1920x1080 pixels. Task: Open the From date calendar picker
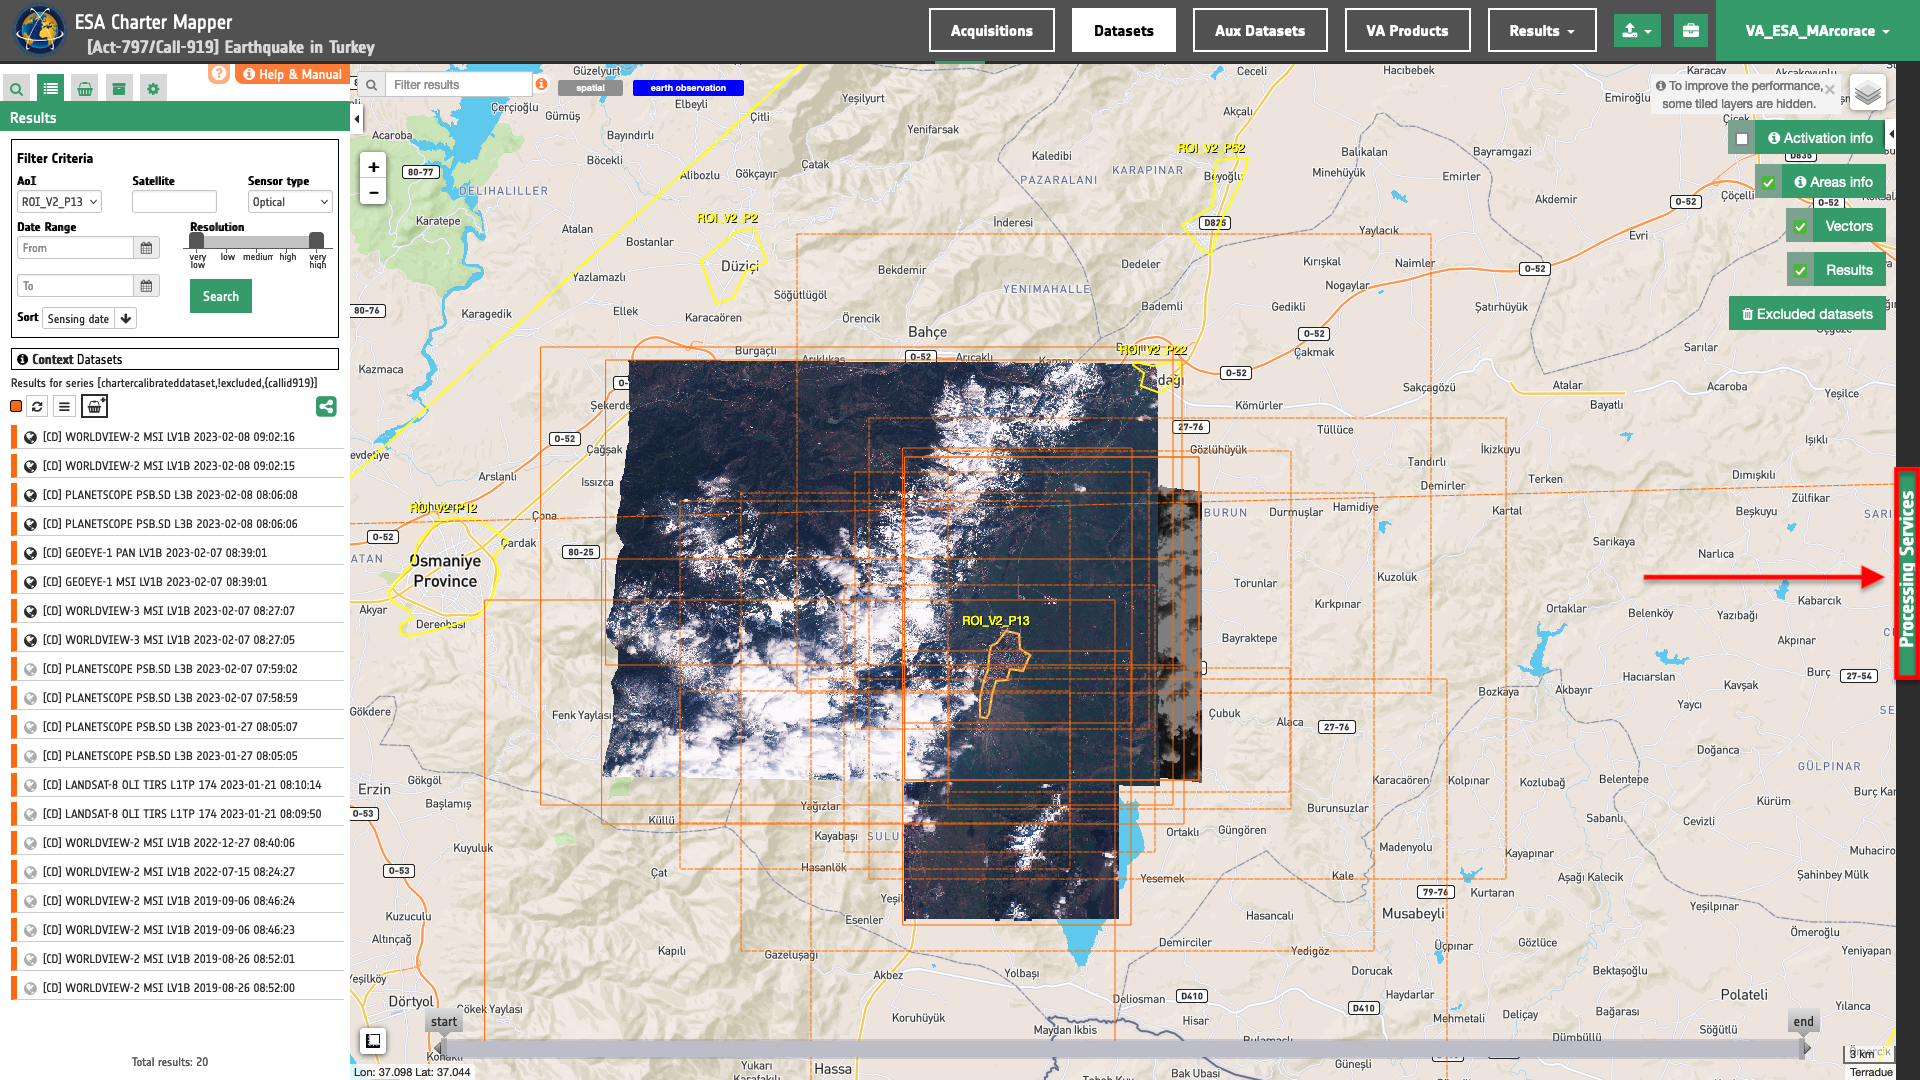146,248
